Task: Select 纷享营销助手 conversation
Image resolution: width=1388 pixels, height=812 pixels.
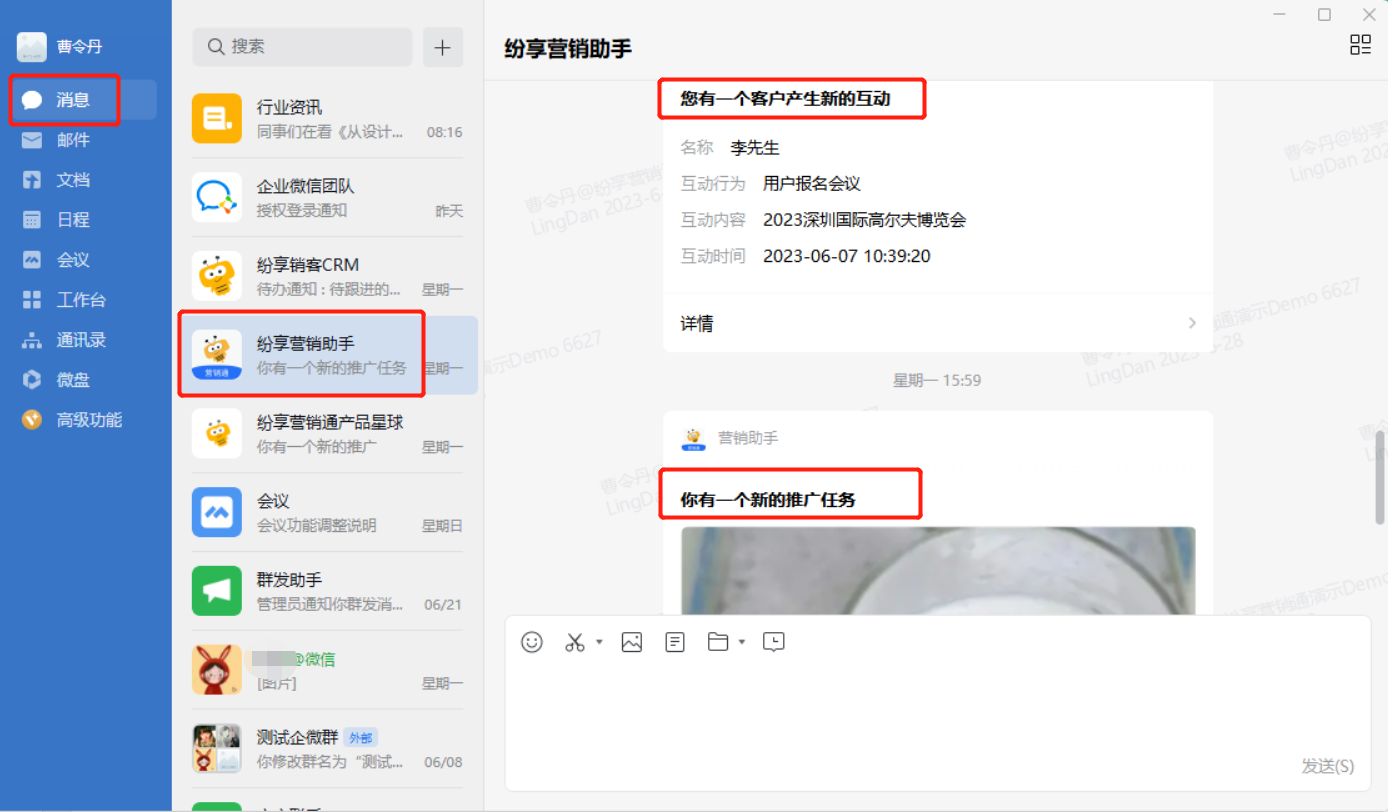Action: point(328,355)
